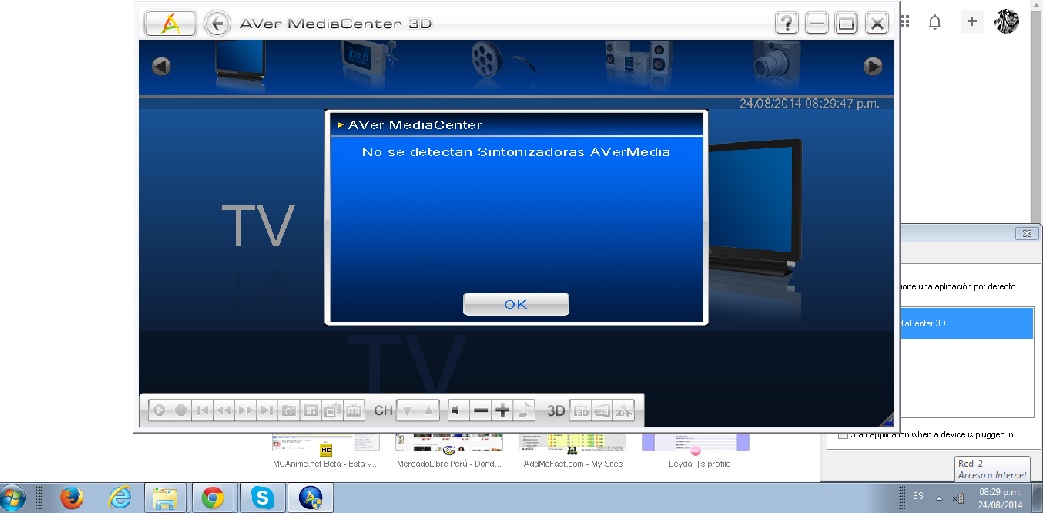1043x513 pixels.
Task: Launch Internet Explorer from the taskbar
Action: point(120,498)
